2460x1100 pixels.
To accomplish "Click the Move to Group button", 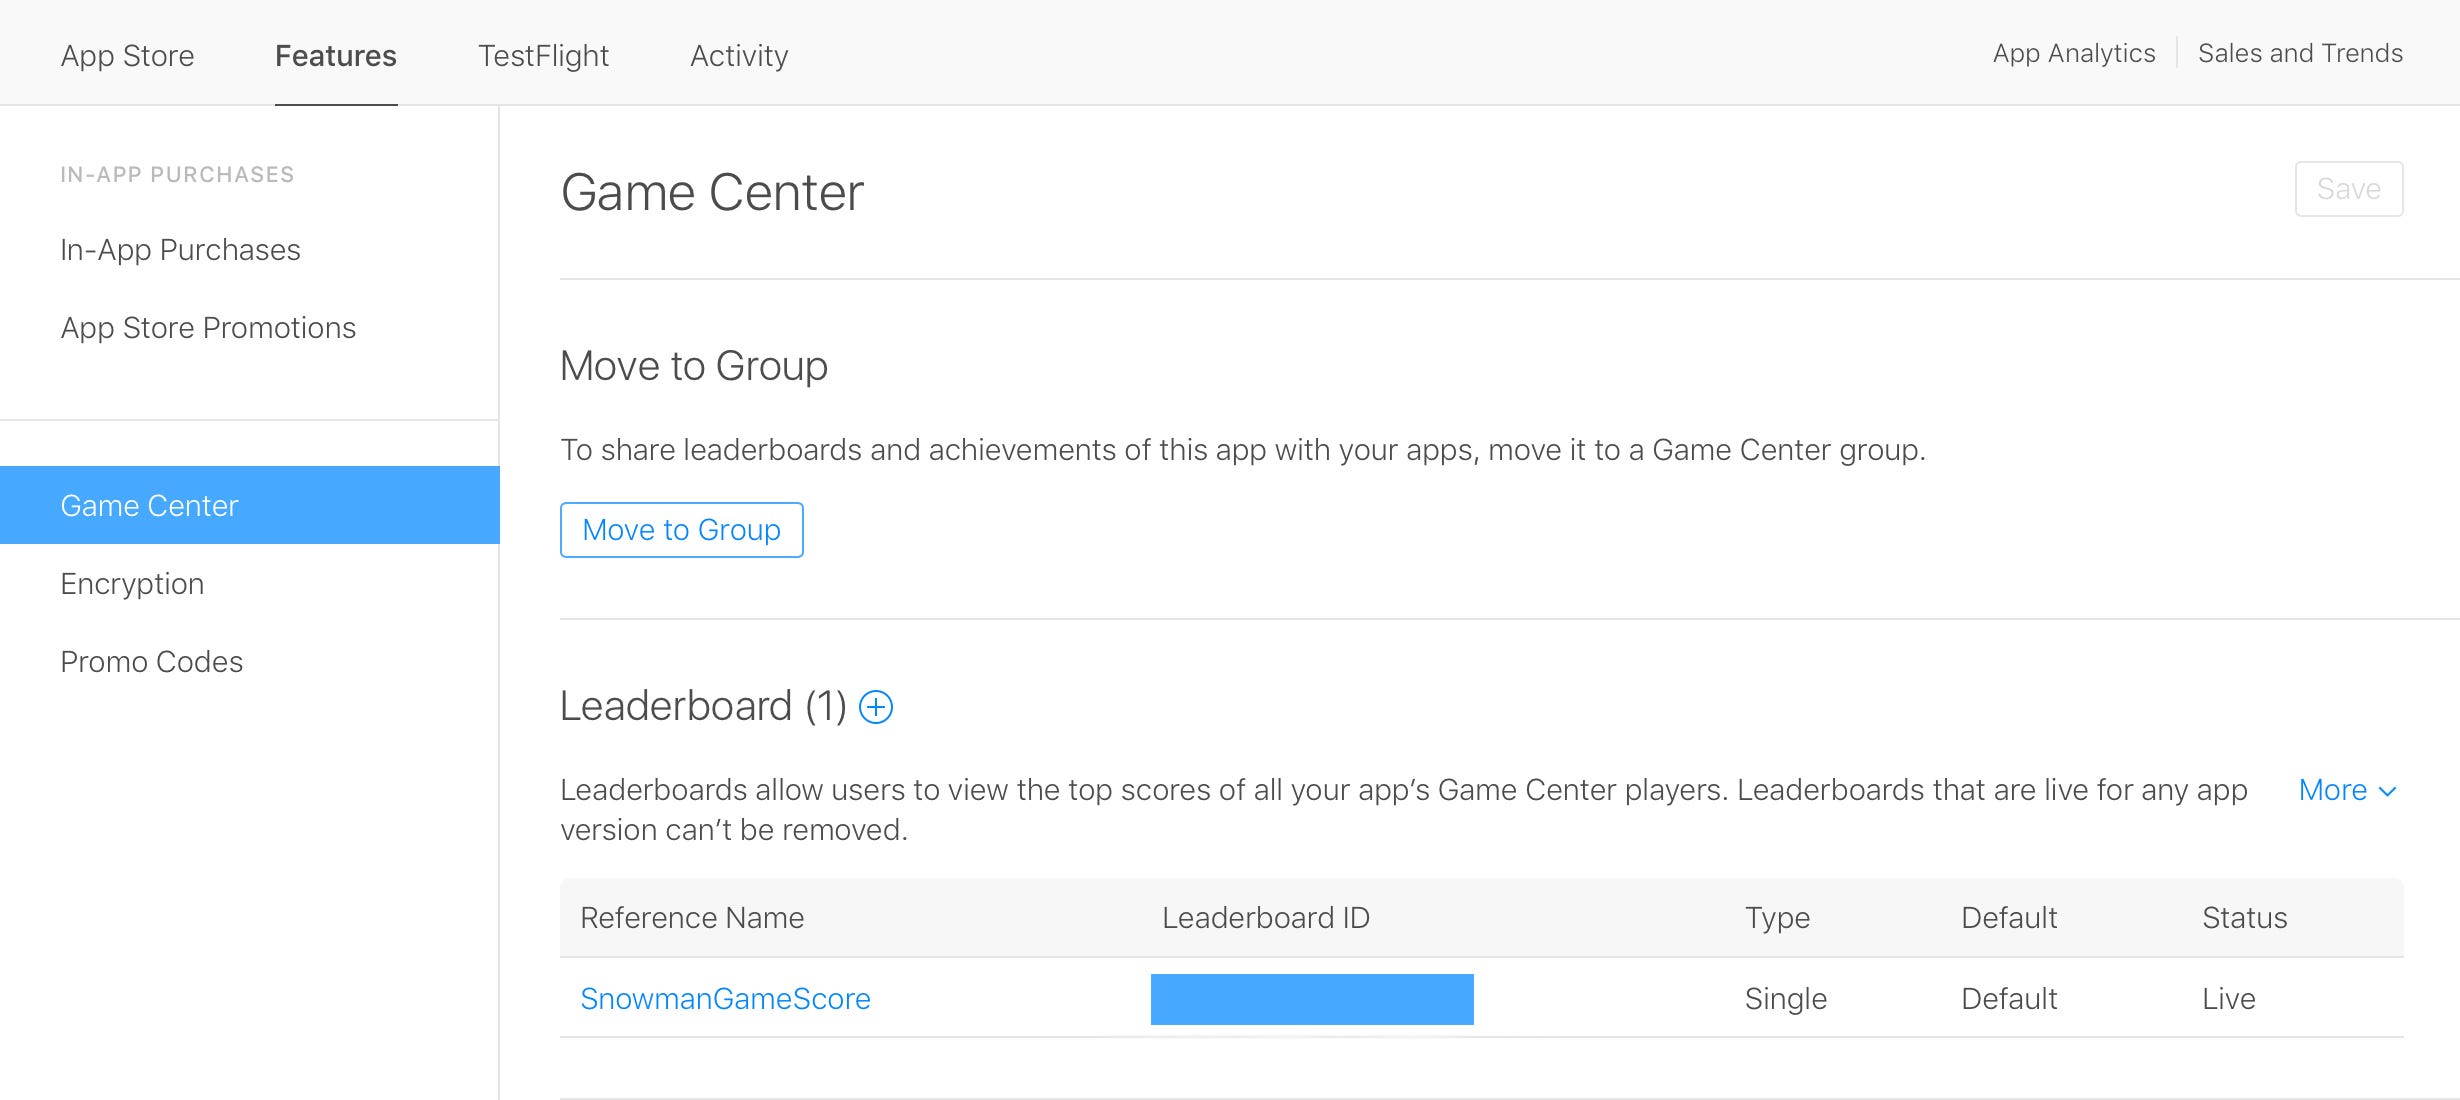I will (x=682, y=530).
